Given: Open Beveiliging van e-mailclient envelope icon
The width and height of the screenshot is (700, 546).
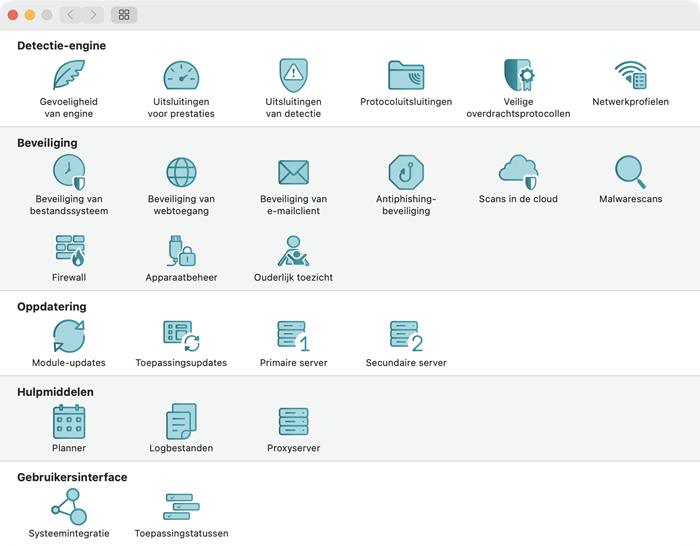Looking at the screenshot, I should [x=293, y=172].
